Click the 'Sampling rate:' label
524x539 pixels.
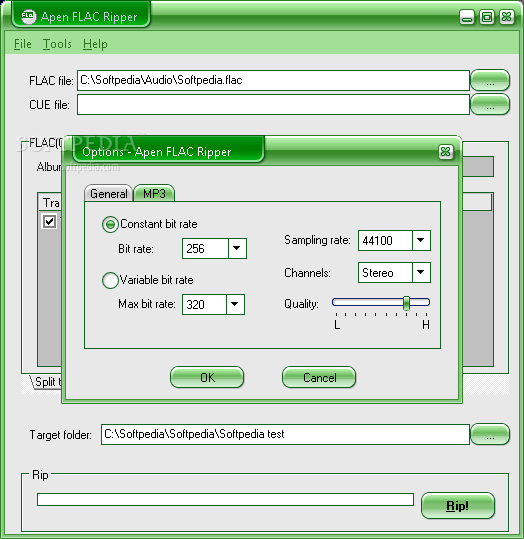pyautogui.click(x=317, y=240)
